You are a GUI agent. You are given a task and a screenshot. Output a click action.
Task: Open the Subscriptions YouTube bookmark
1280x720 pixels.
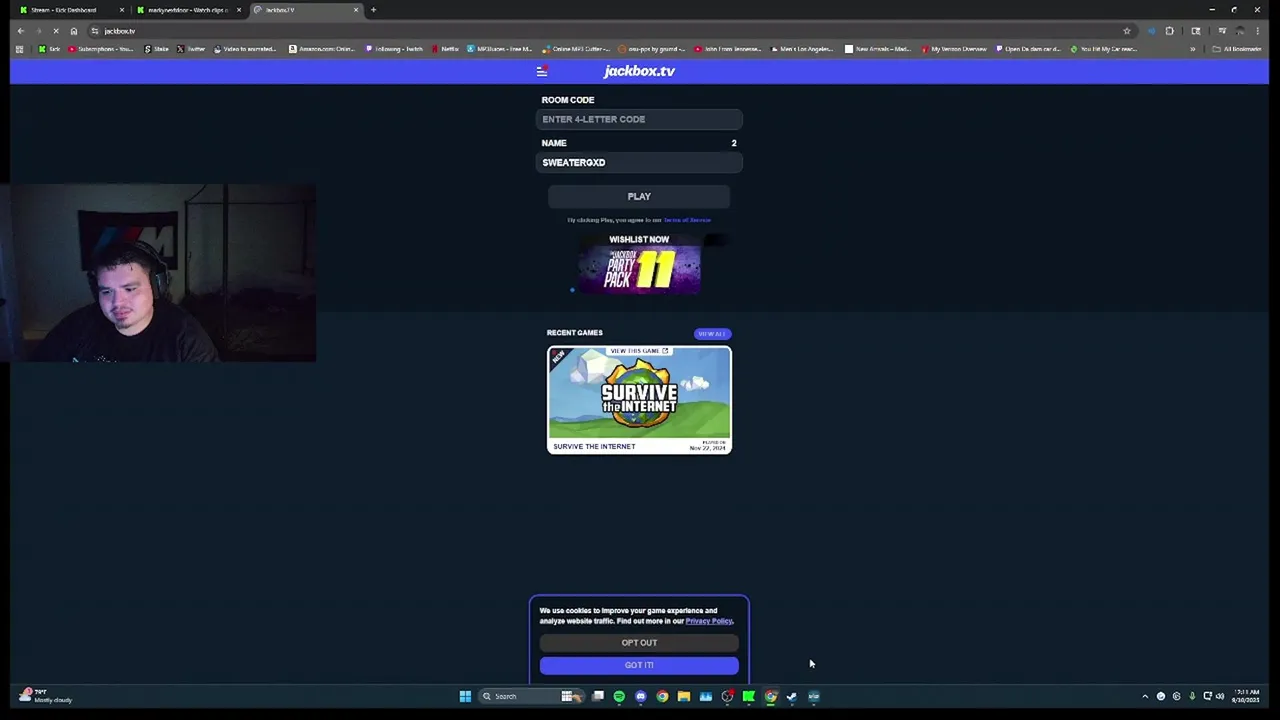pyautogui.click(x=102, y=49)
